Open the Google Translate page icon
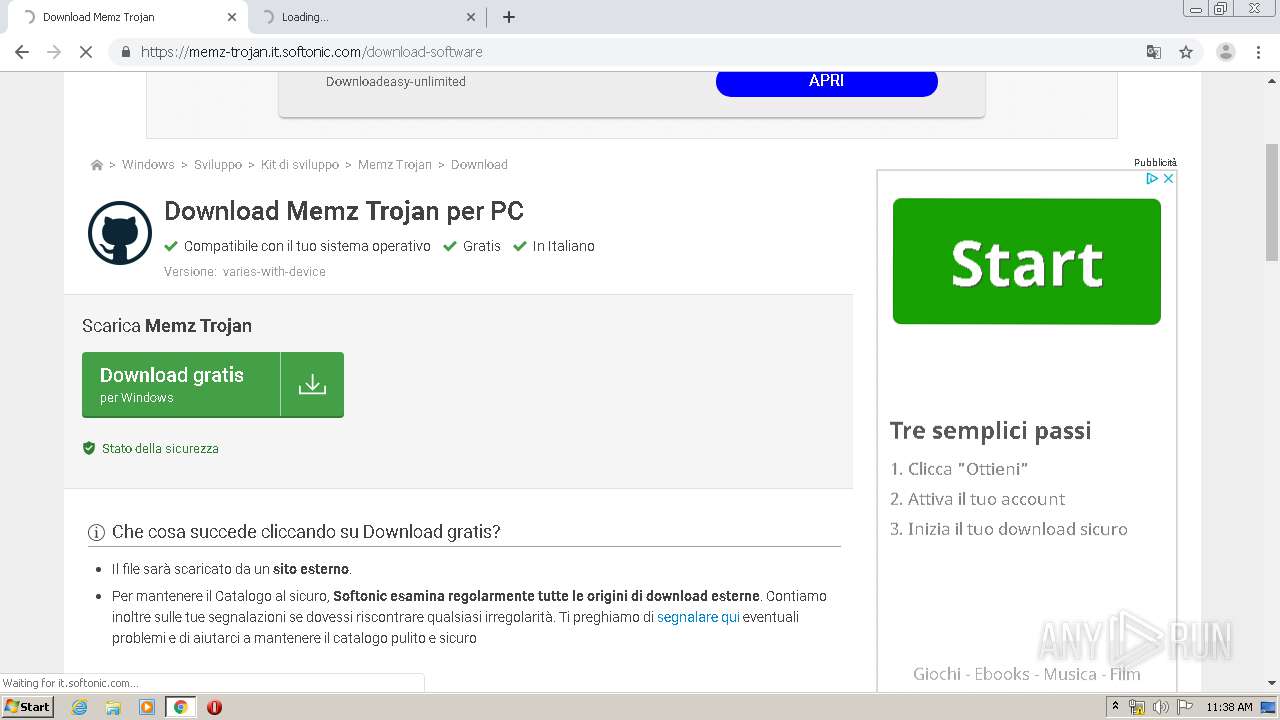 [1154, 52]
